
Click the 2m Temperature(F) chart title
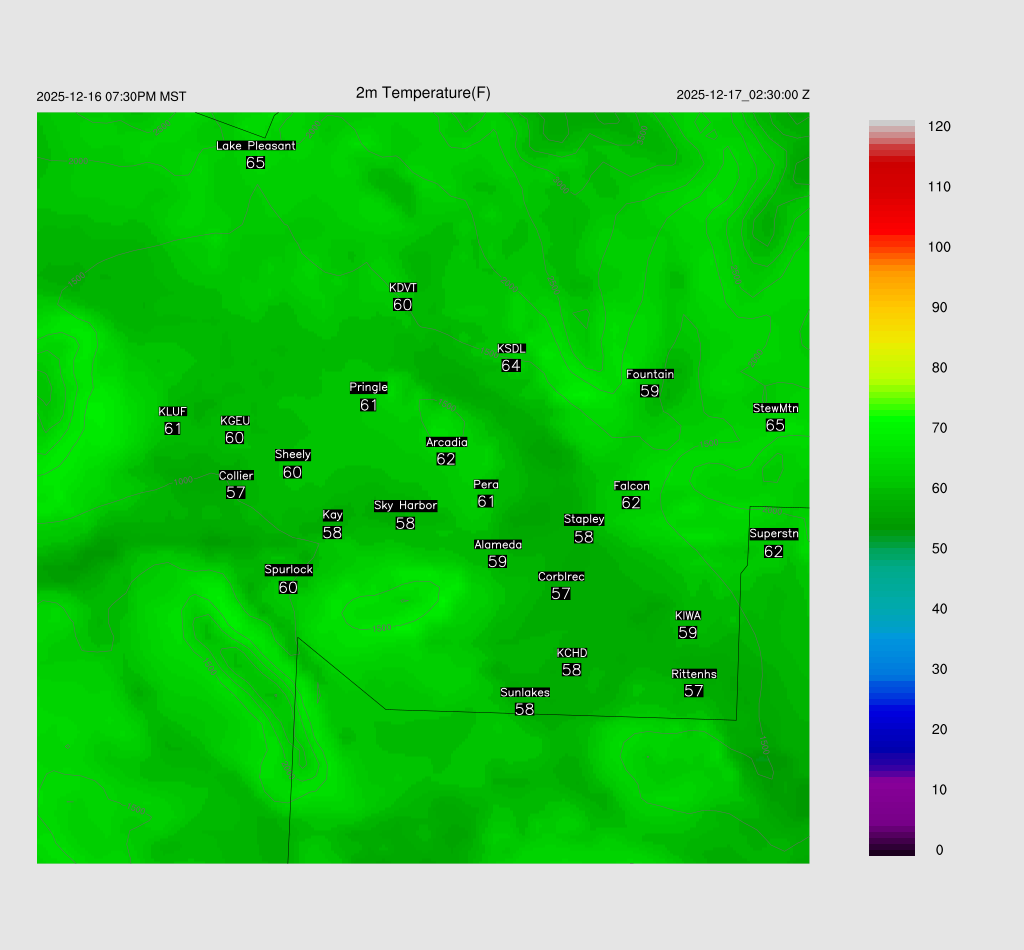(x=423, y=93)
